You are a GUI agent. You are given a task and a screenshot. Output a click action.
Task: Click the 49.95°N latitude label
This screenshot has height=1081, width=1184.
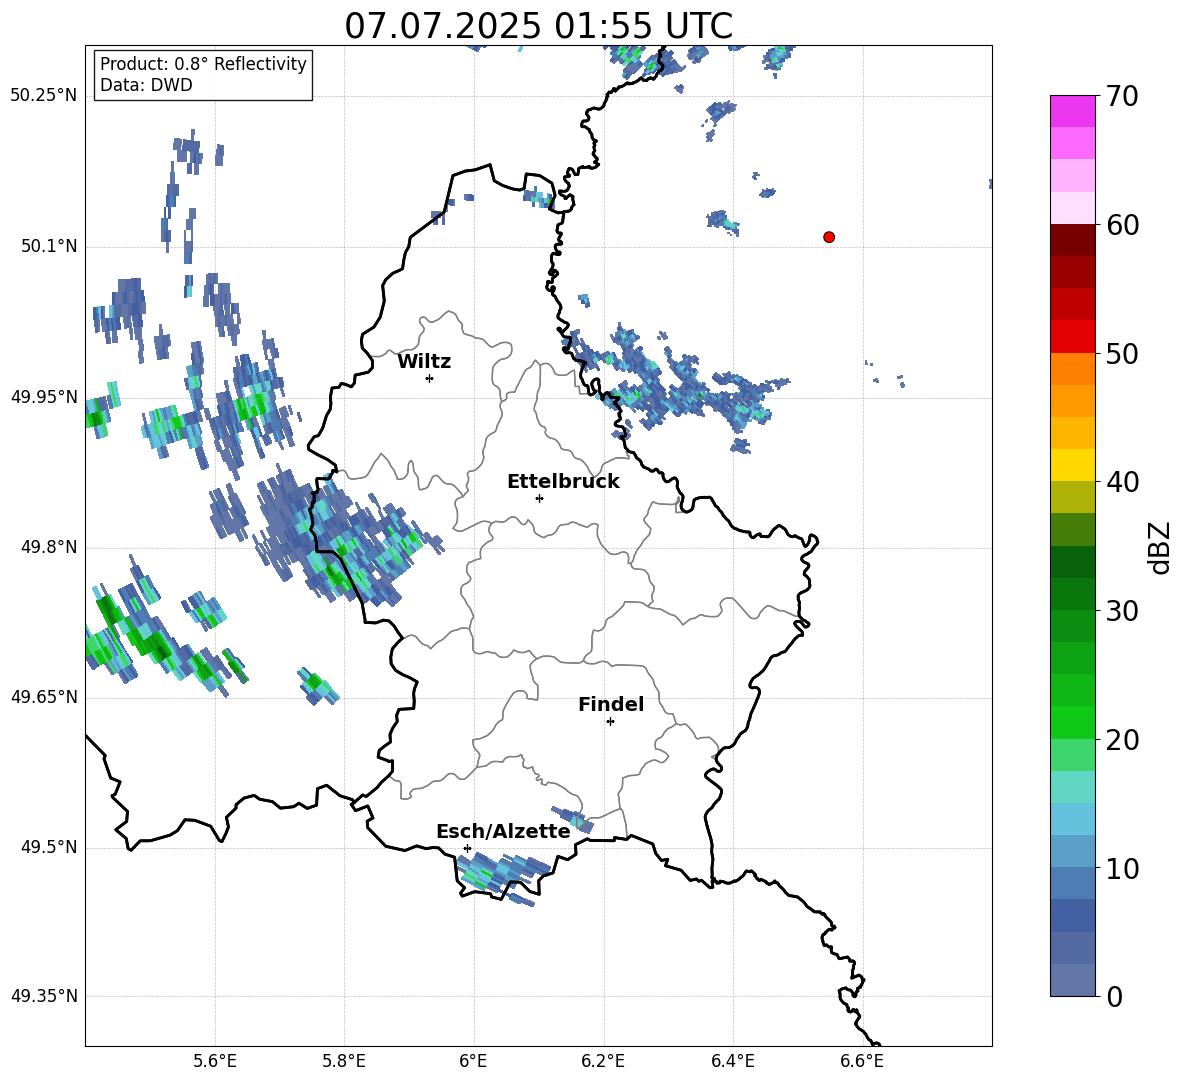(44, 397)
